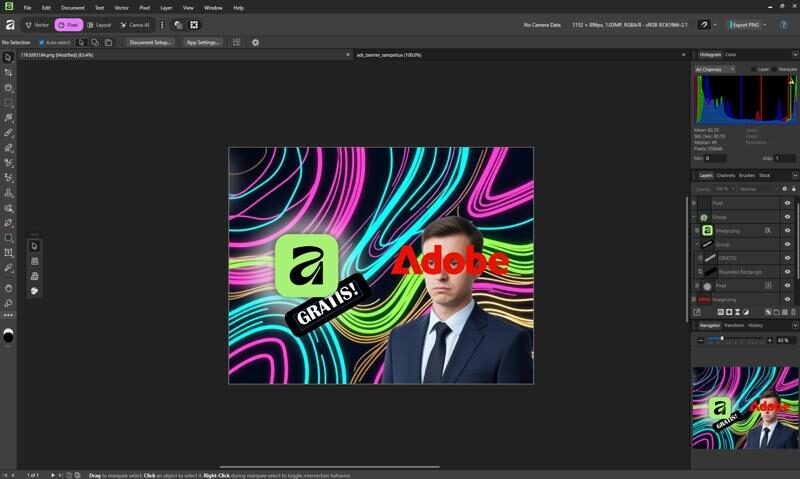Select the Clone stamp tool

(x=8, y=193)
